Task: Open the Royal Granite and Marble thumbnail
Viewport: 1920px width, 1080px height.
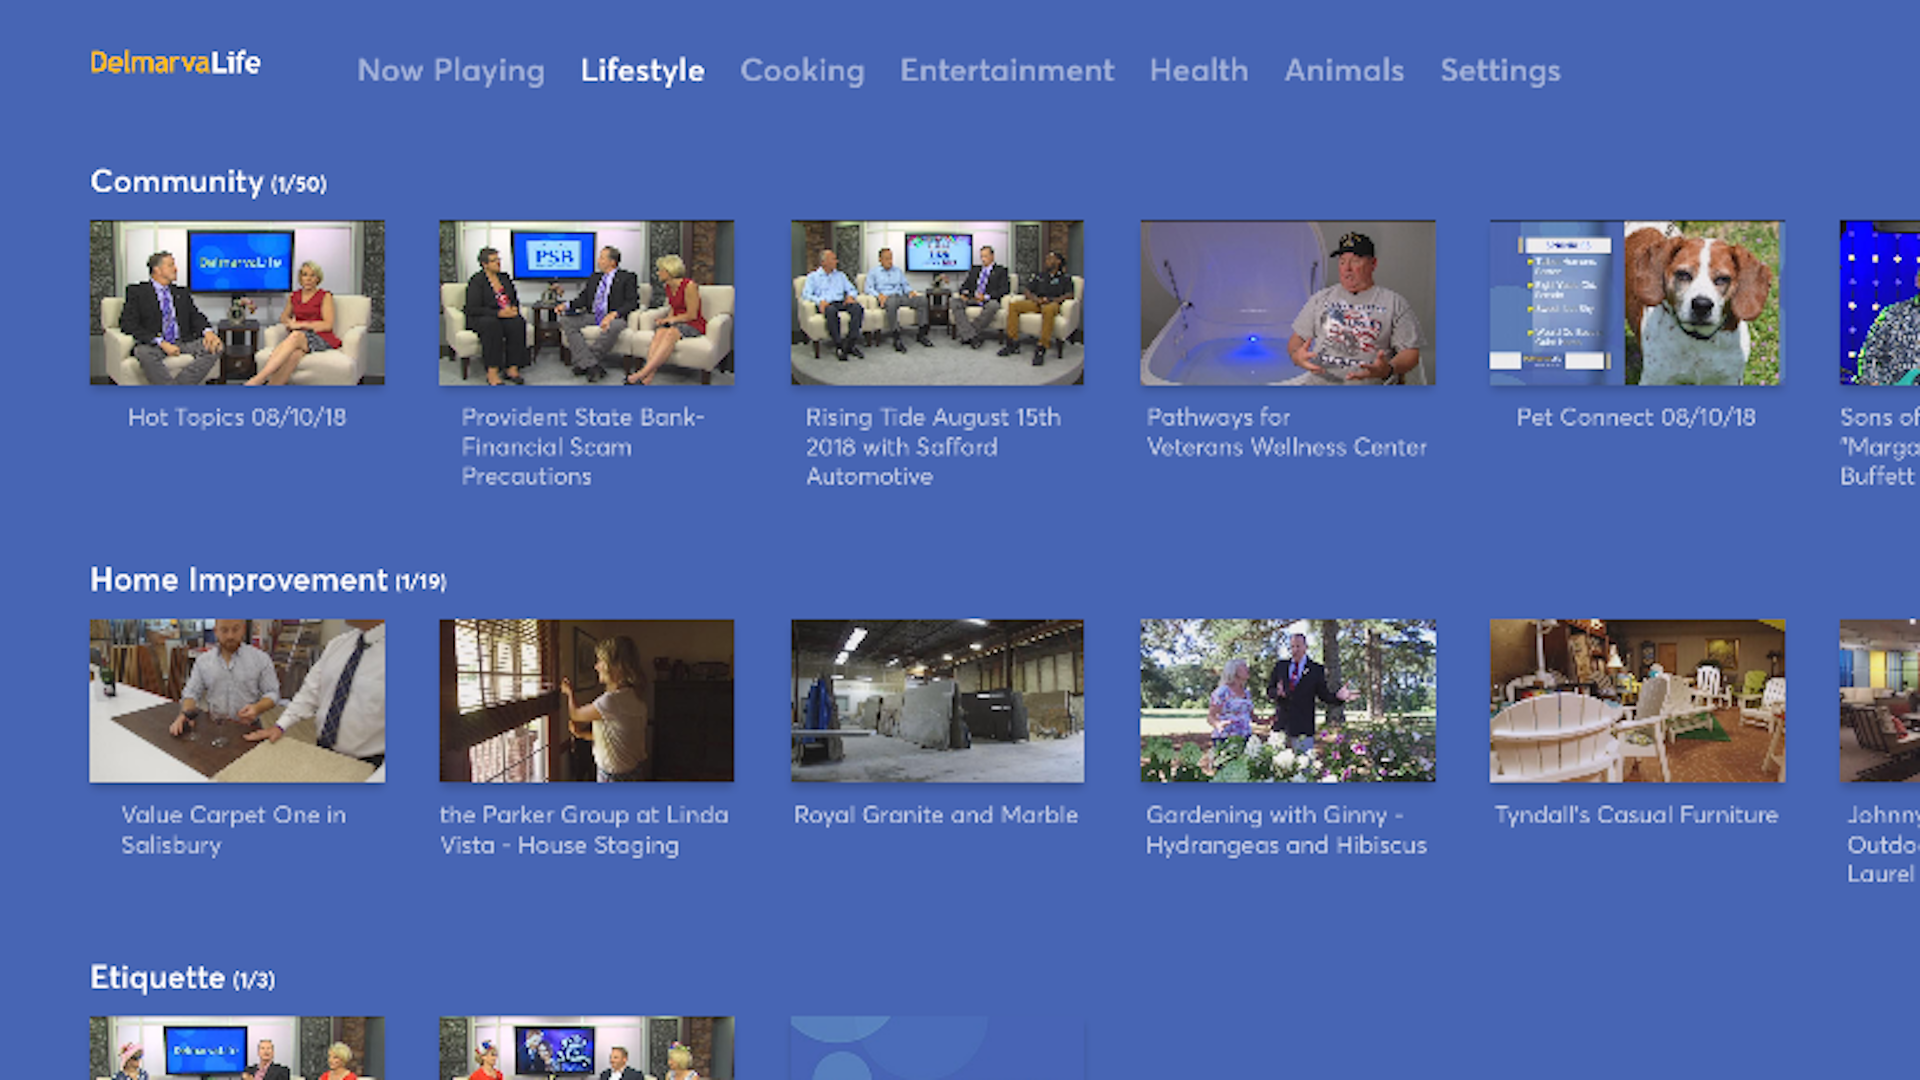Action: pyautogui.click(x=937, y=701)
